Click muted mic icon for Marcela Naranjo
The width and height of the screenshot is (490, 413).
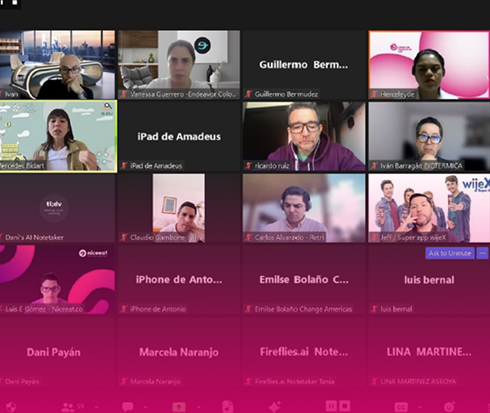pos(124,381)
